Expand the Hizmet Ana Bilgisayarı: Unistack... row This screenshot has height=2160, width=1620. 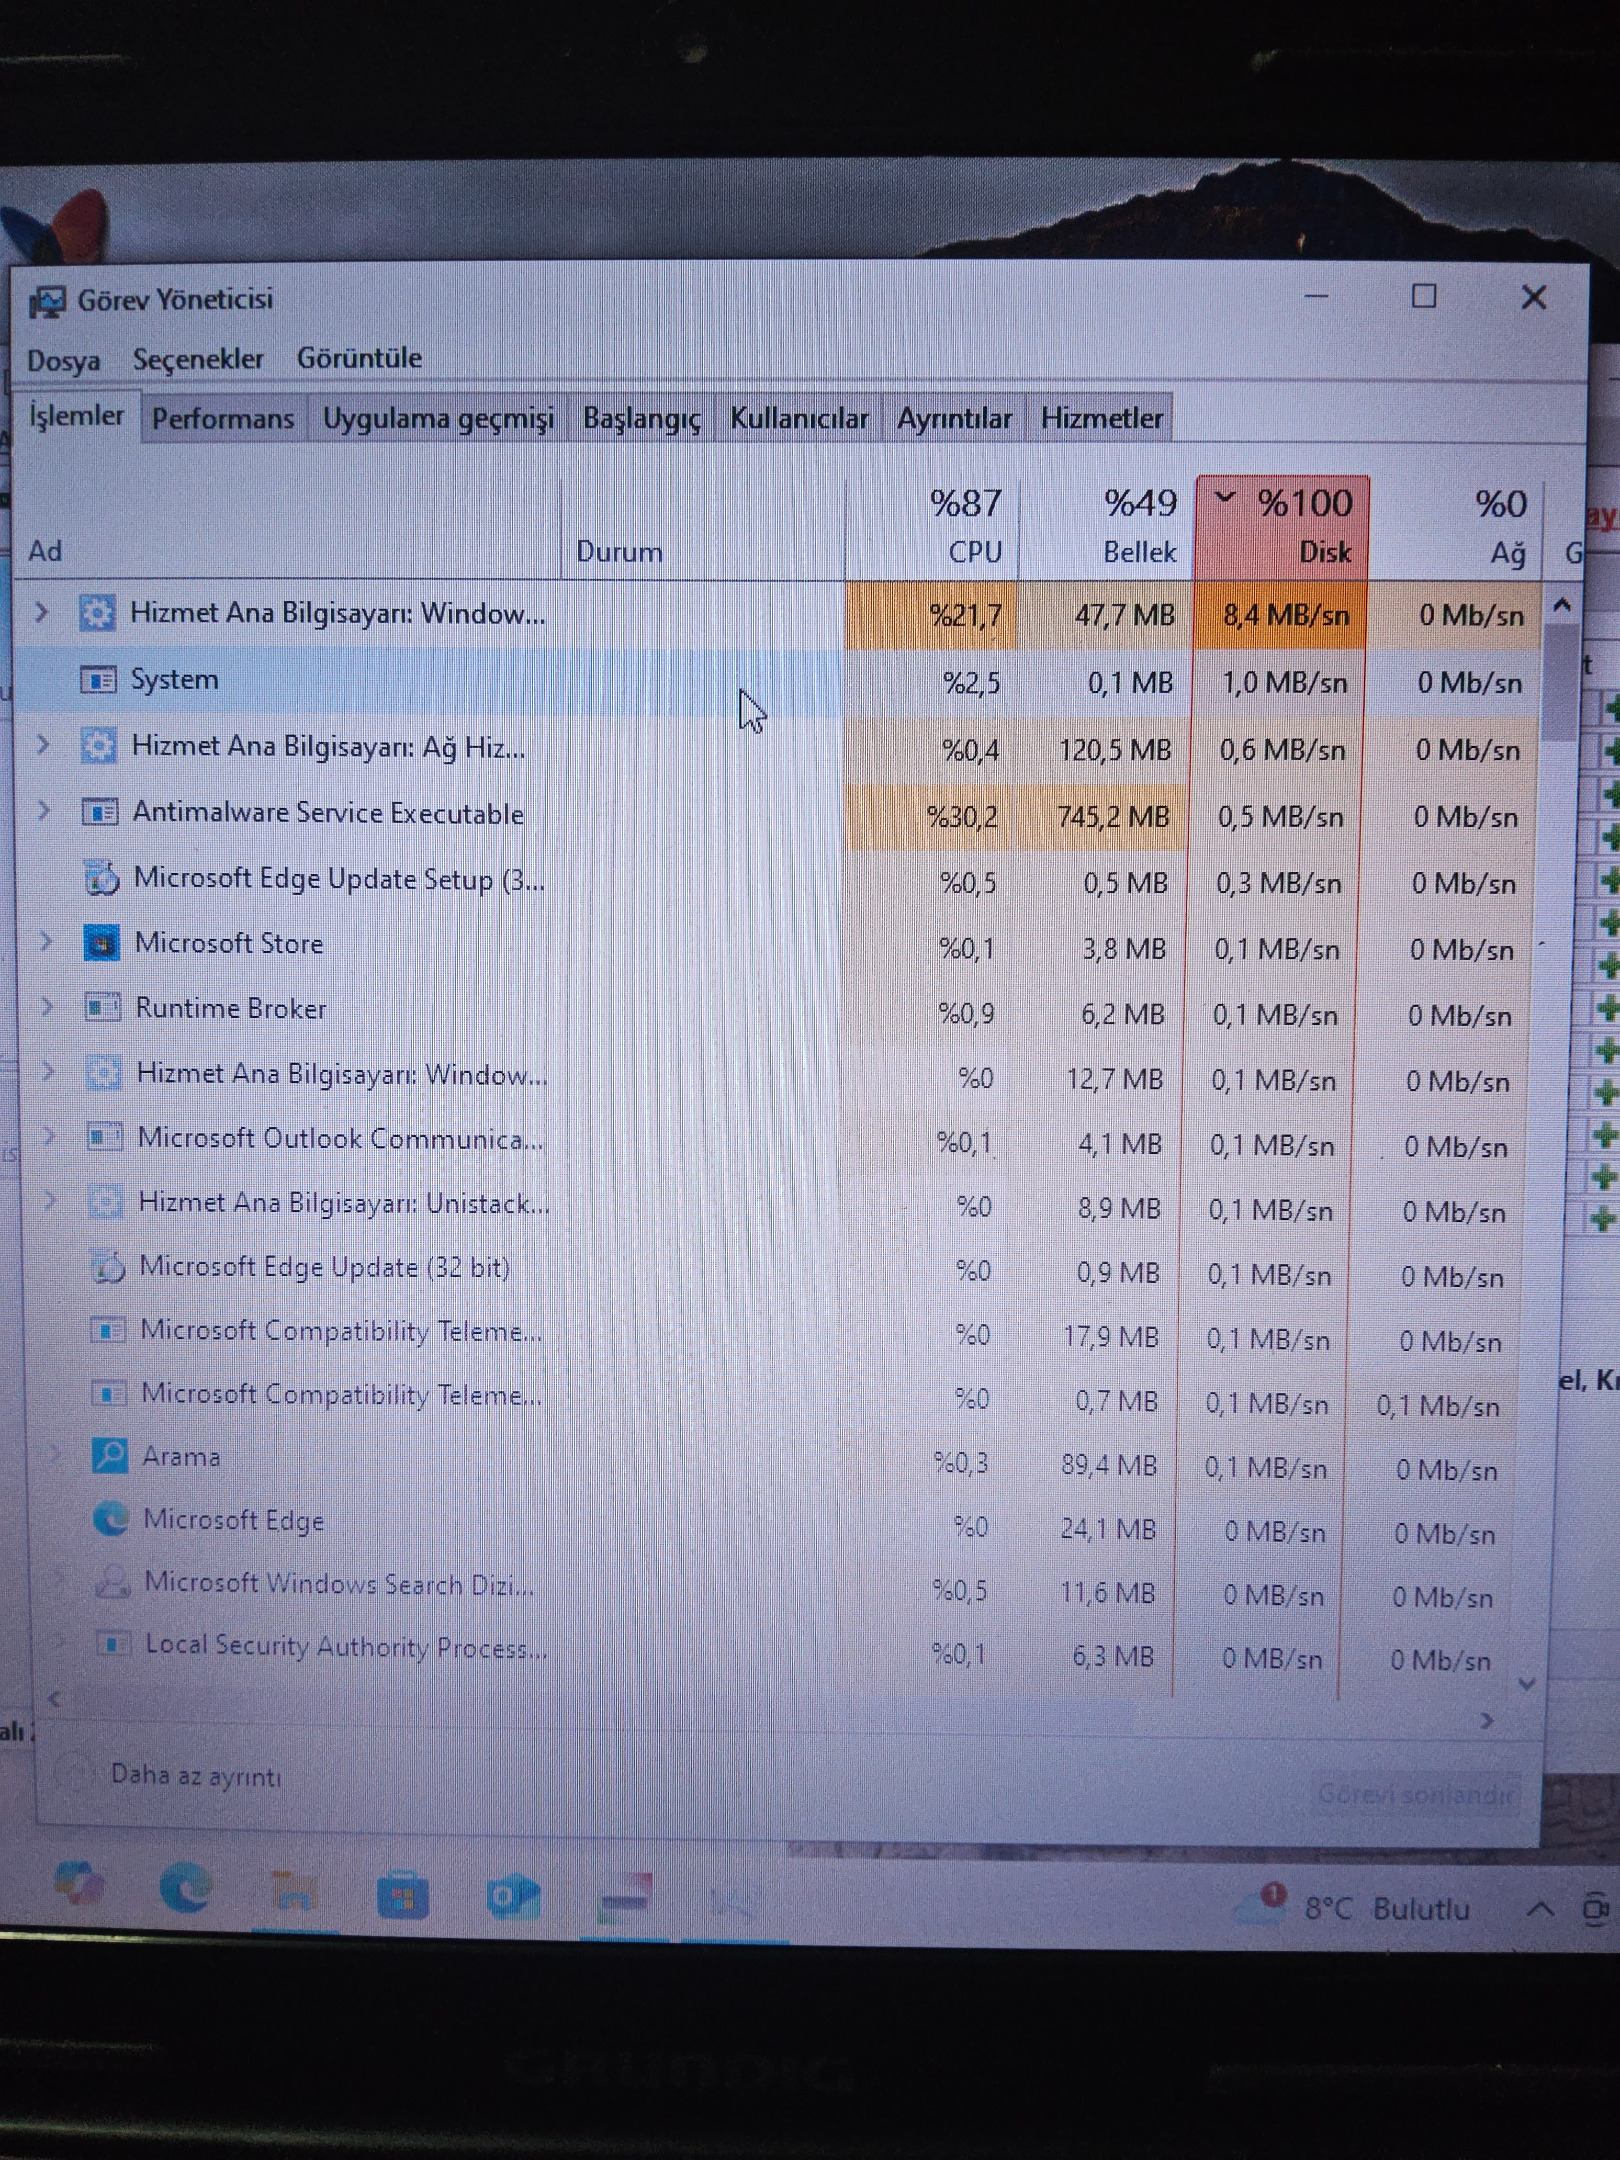(50, 1200)
